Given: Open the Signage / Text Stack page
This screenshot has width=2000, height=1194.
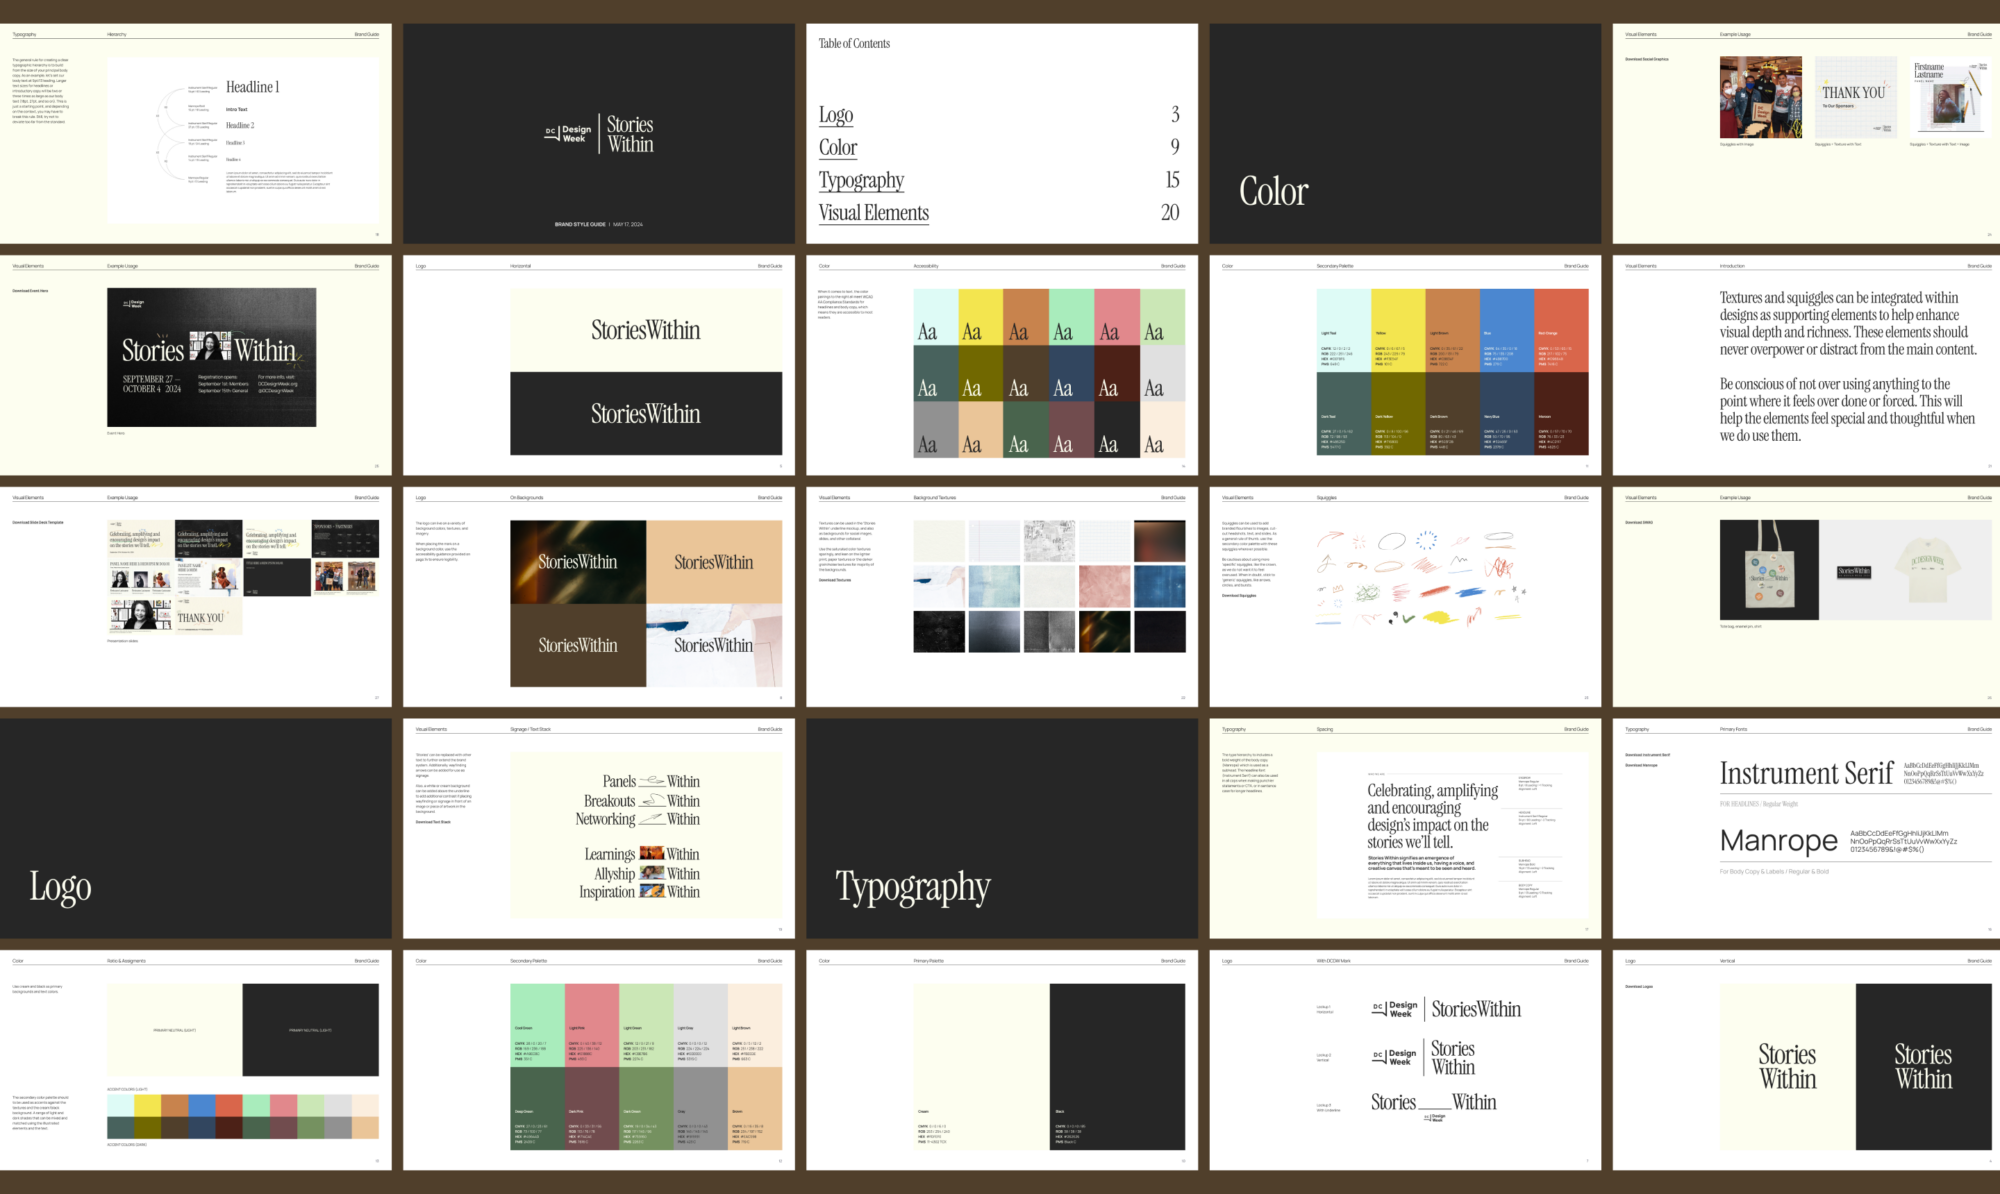Looking at the screenshot, I should coord(599,828).
